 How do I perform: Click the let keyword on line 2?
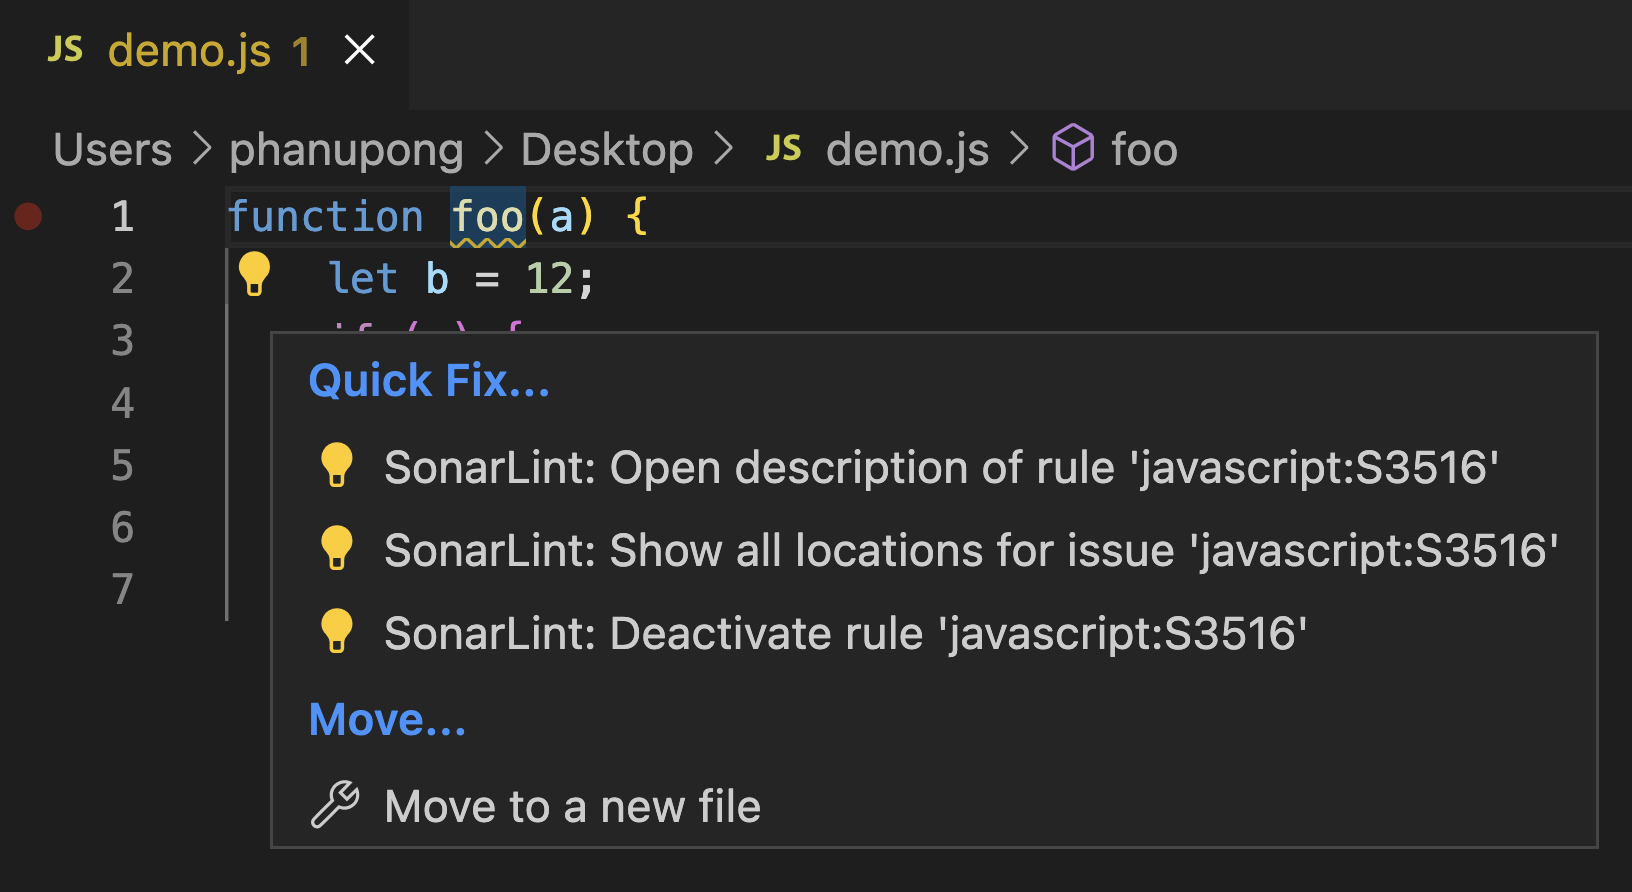tap(363, 279)
